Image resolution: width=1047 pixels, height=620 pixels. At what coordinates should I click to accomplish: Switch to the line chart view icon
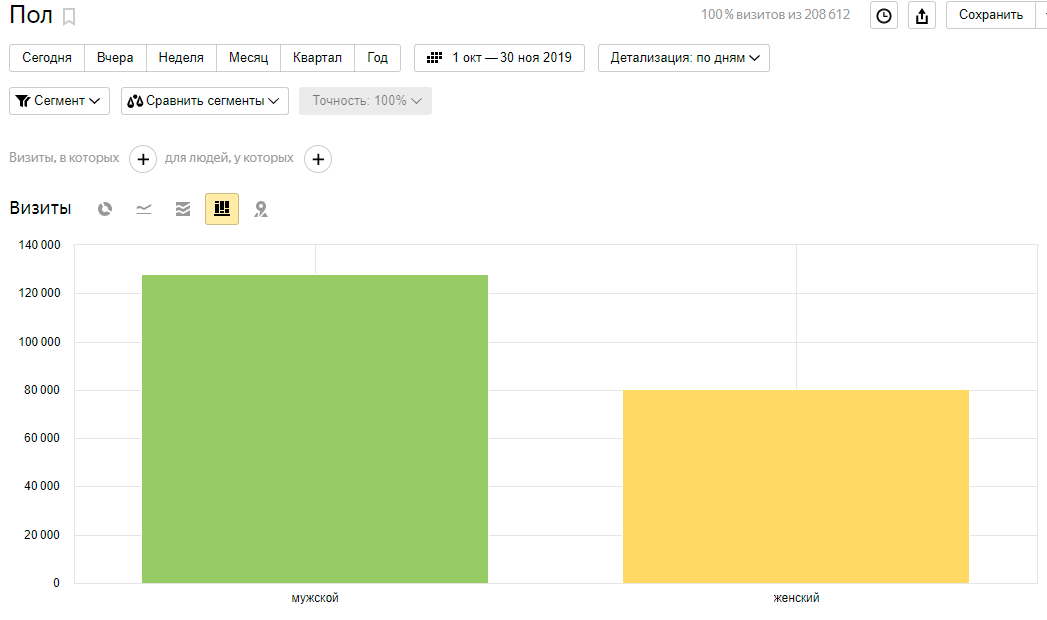point(144,209)
